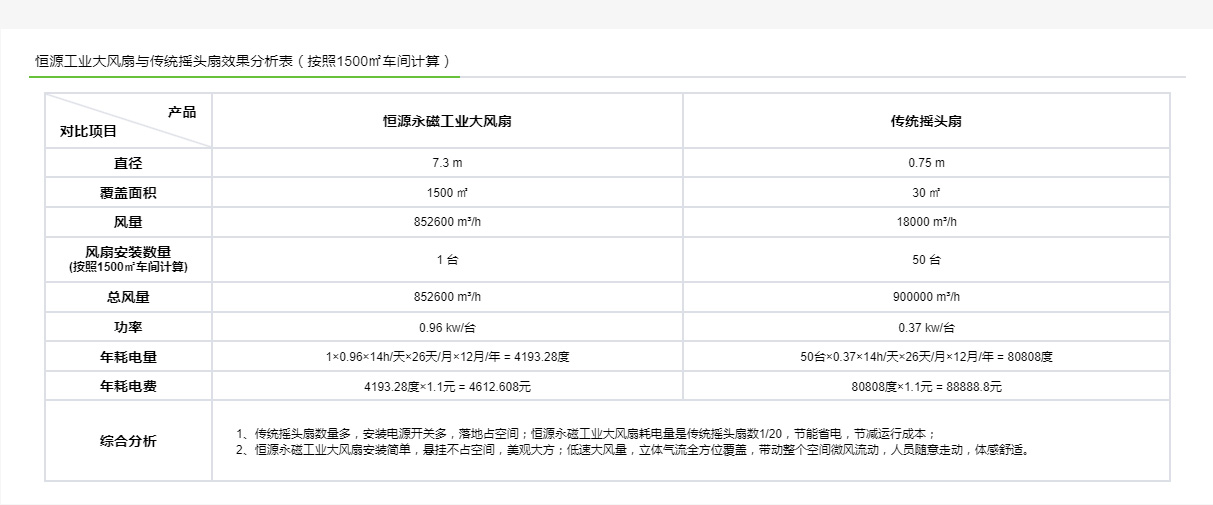This screenshot has height=505, width=1213.
Task: Select the 覆盖面积 row label
Action: tap(128, 193)
